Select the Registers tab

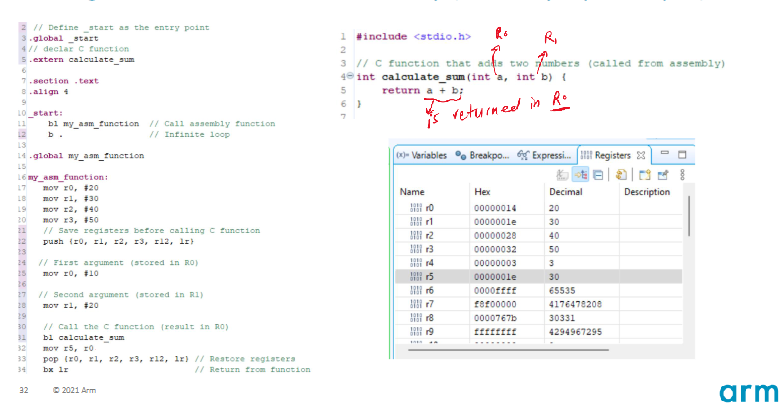[612, 155]
